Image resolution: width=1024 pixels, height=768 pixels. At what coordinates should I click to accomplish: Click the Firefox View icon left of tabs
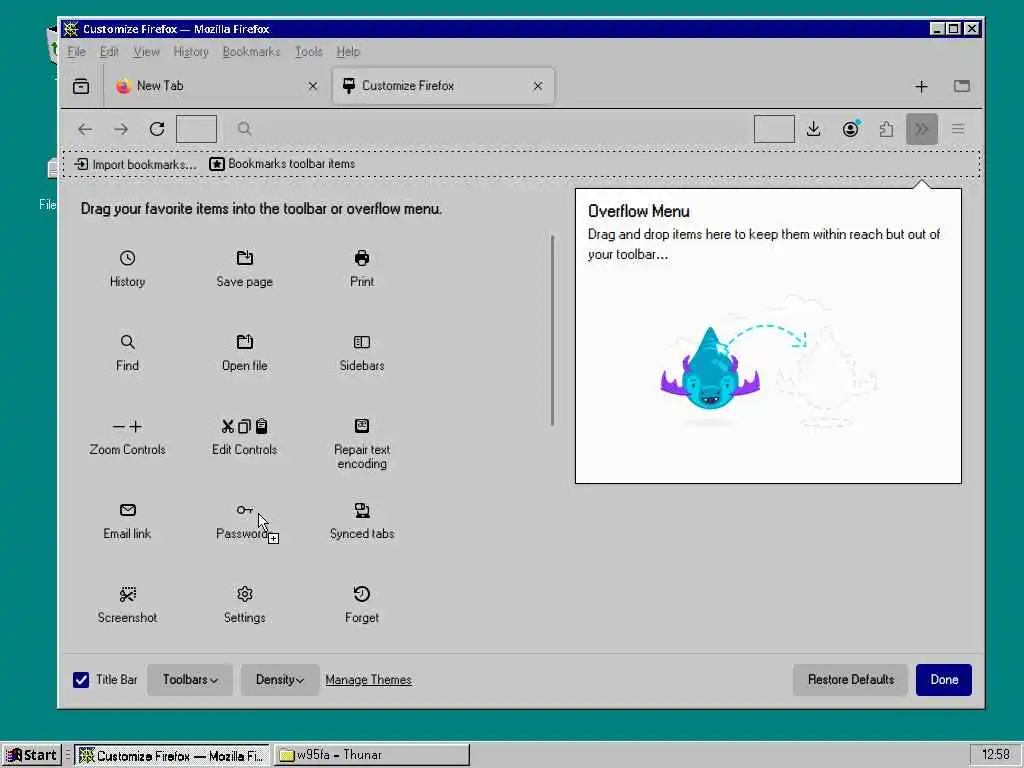point(81,86)
